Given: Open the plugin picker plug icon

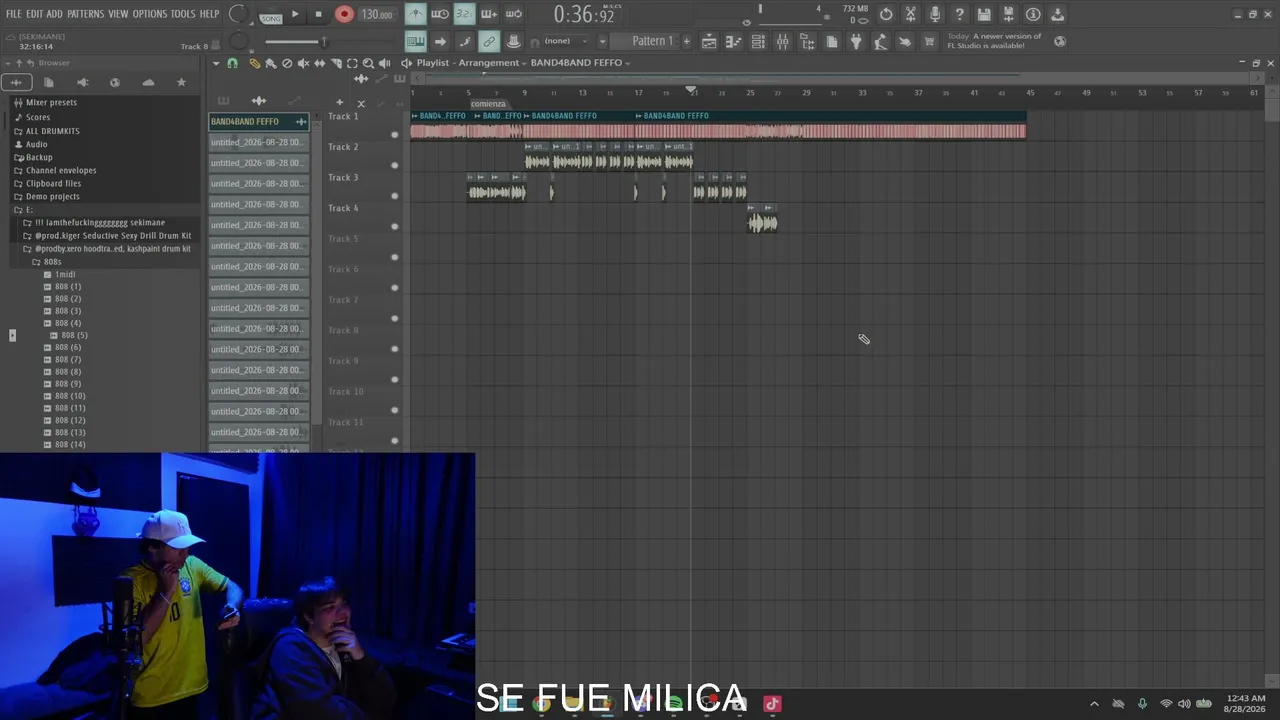Looking at the screenshot, I should pyautogui.click(x=856, y=41).
